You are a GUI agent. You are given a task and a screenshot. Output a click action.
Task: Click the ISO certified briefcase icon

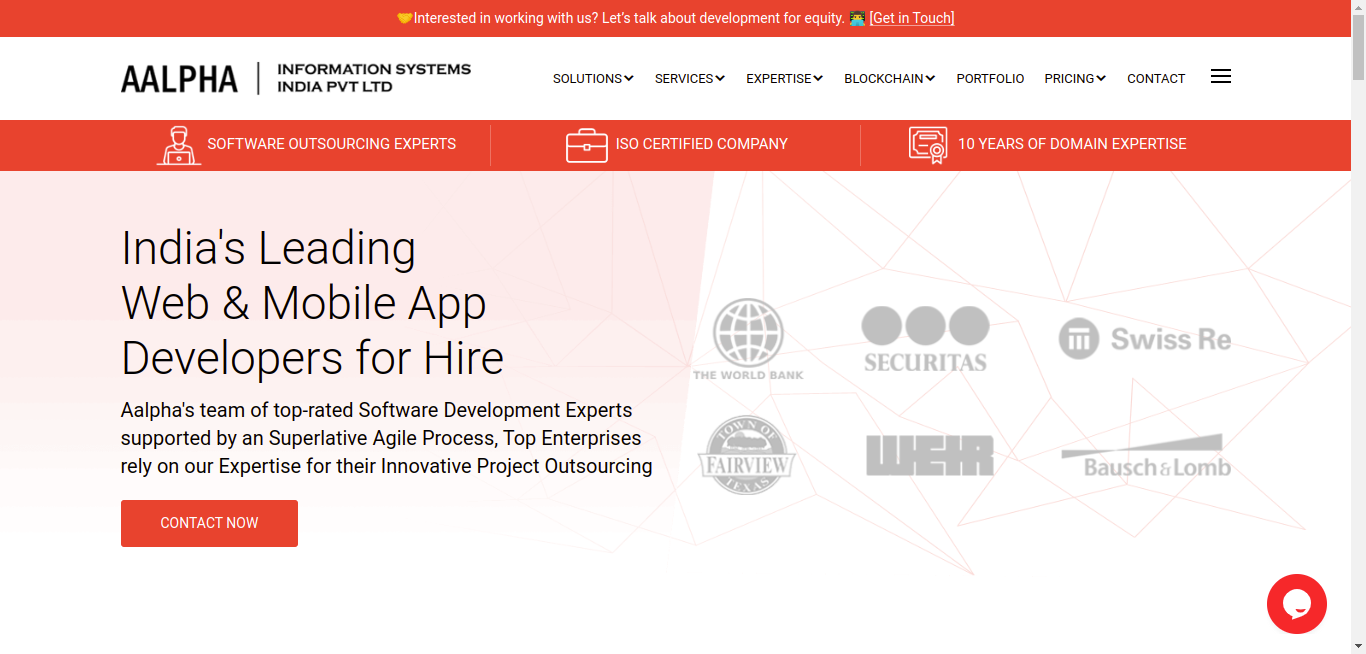[586, 145]
